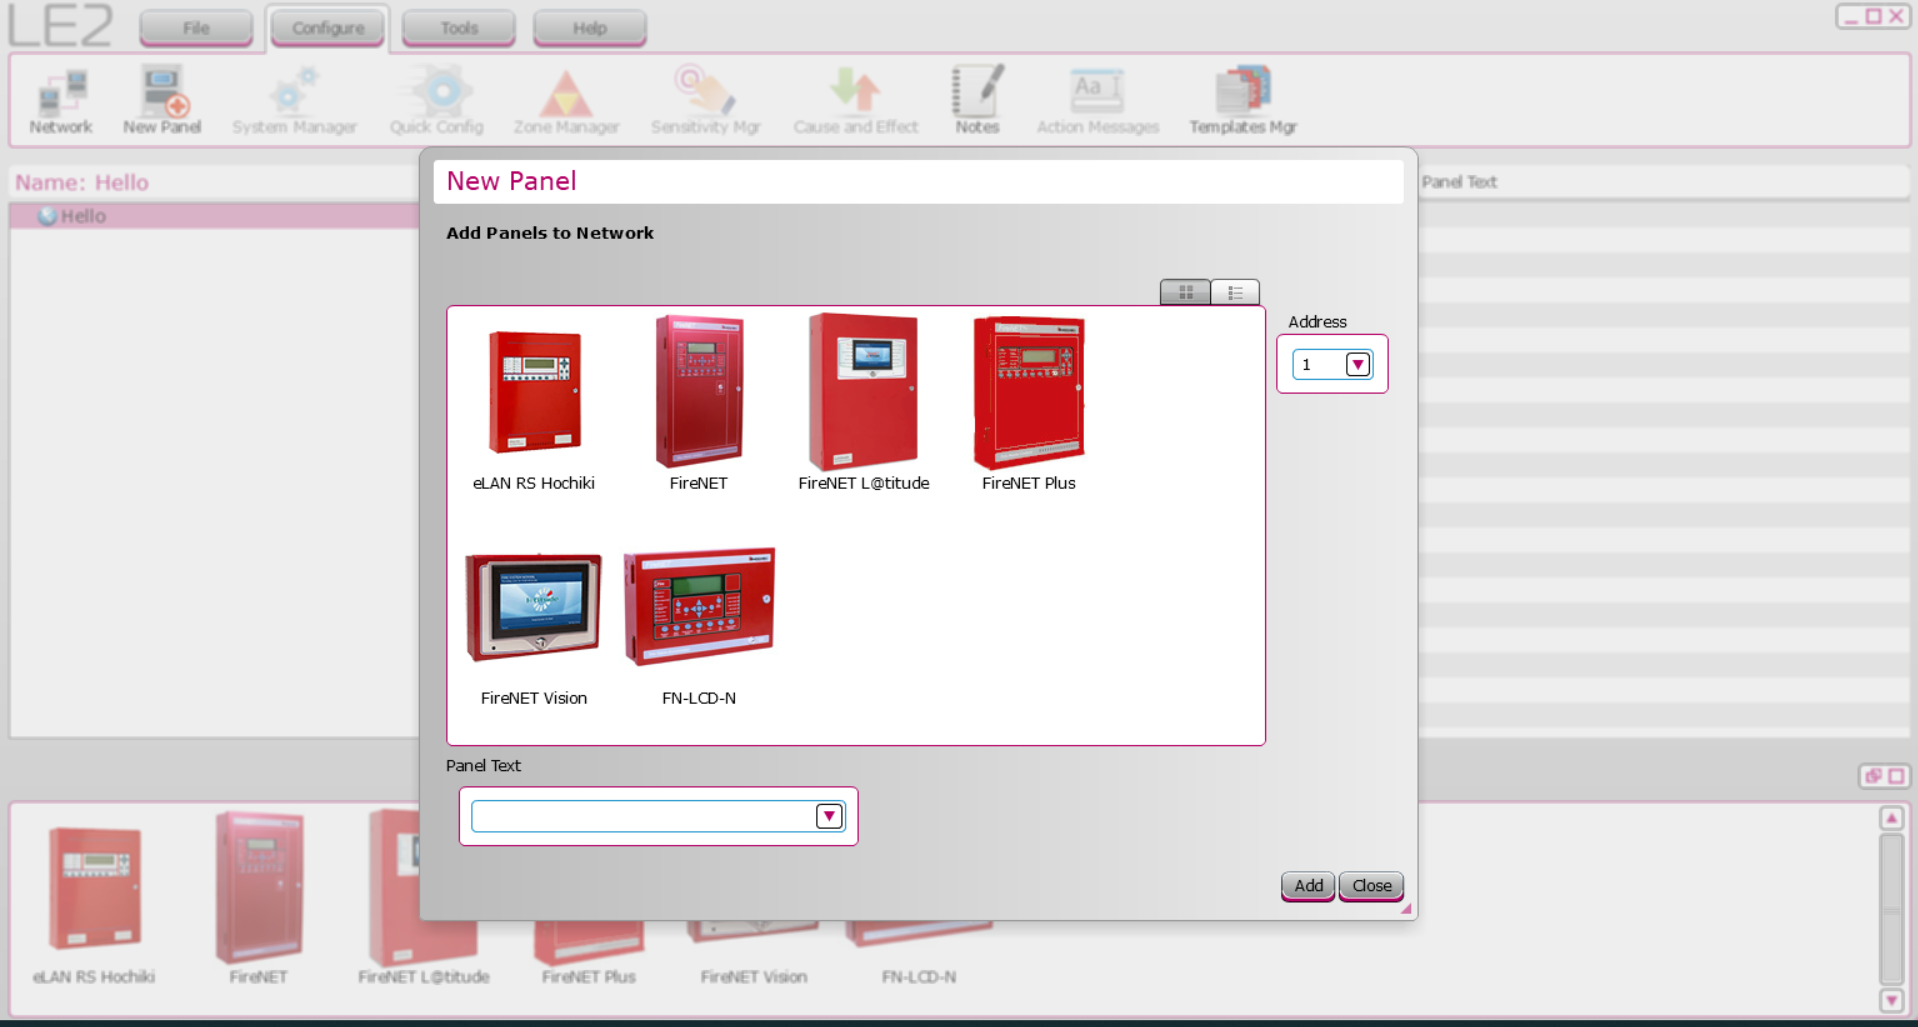Screen dimensions: 1918x1027
Task: Launch Quick Config
Action: point(436,99)
